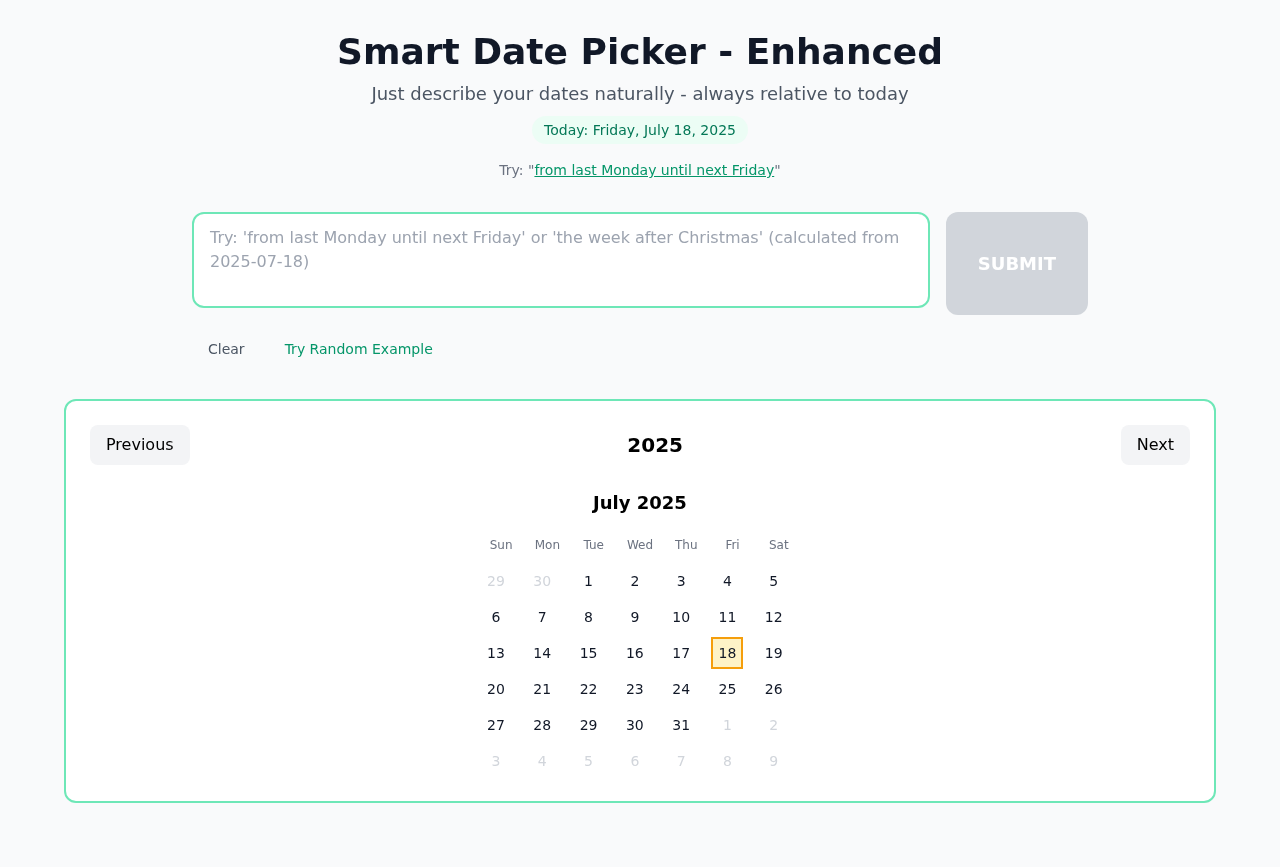Viewport: 1280px width, 867px height.
Task: Select the grayed-out August 1 cell
Action: coord(726,725)
